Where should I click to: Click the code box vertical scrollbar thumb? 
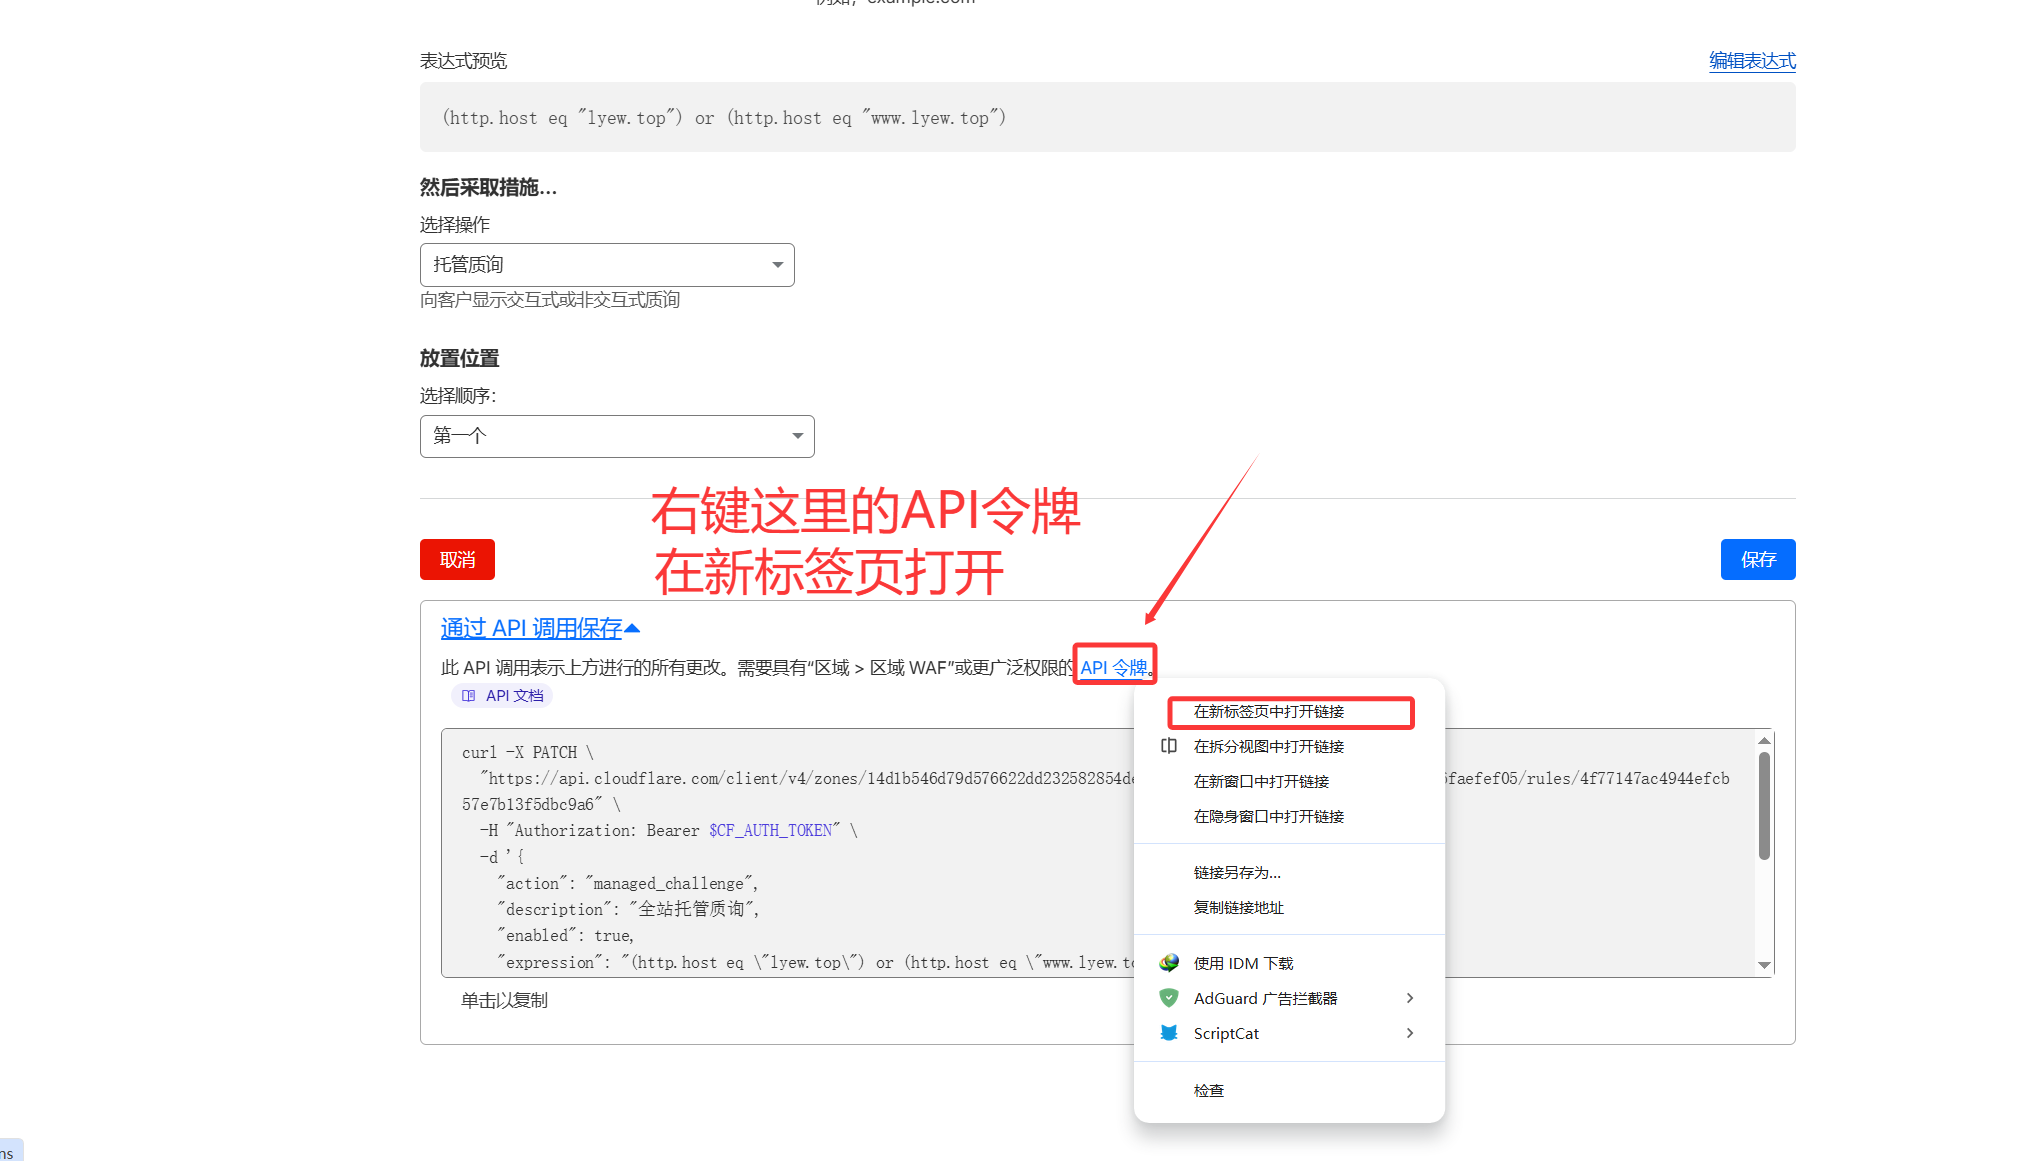[x=1764, y=805]
